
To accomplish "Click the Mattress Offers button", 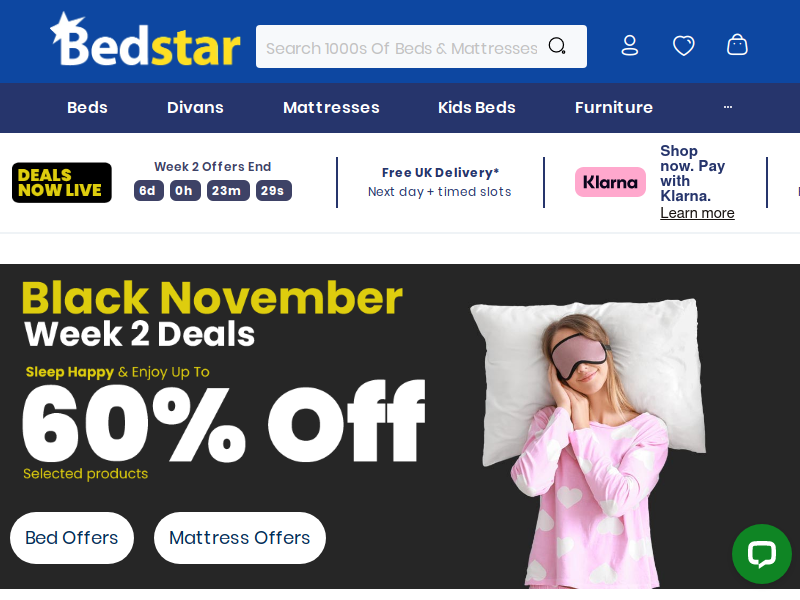I will coord(240,538).
